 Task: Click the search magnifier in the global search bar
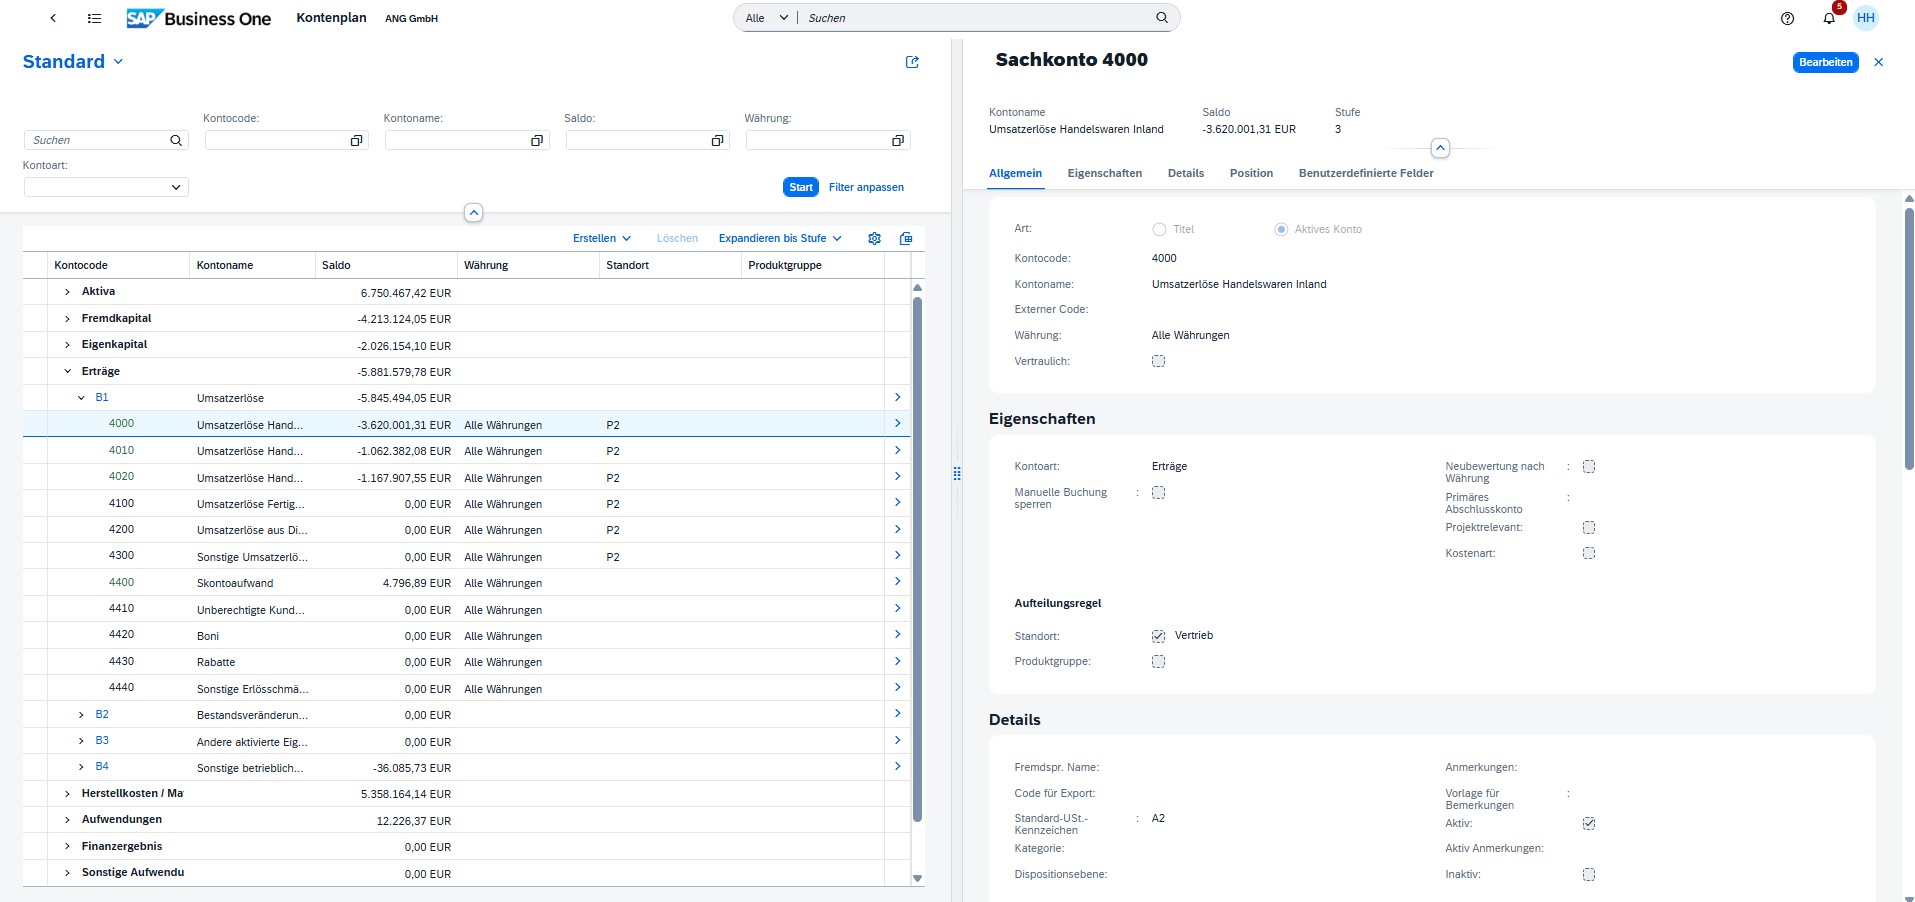tap(1160, 17)
